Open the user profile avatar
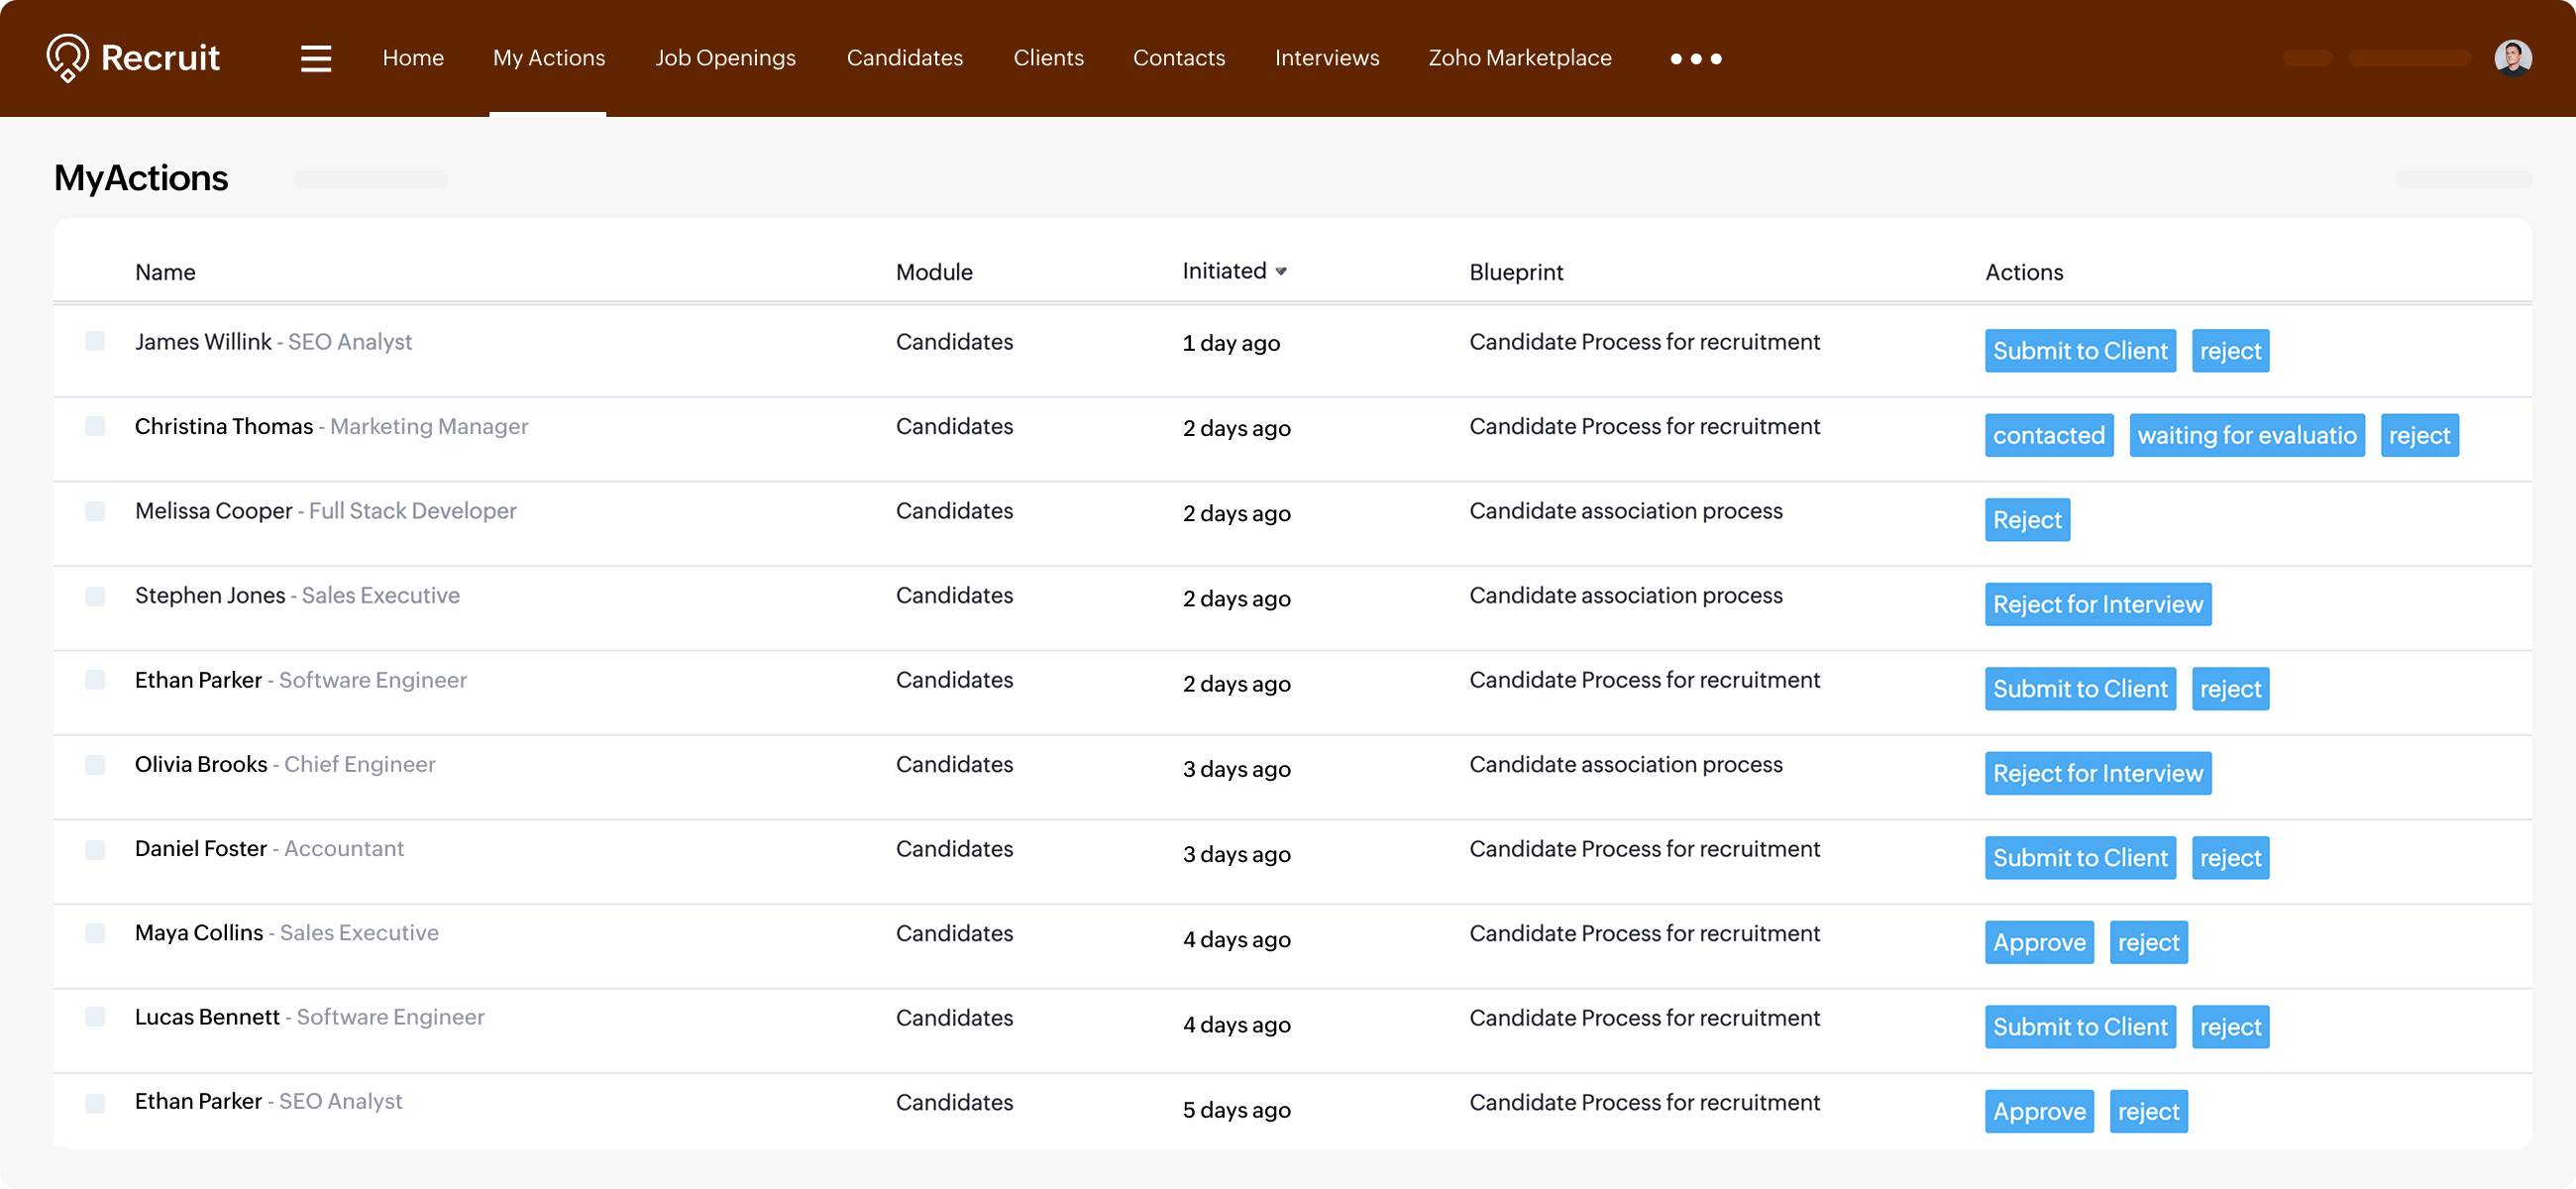The image size is (2576, 1189). point(2512,58)
